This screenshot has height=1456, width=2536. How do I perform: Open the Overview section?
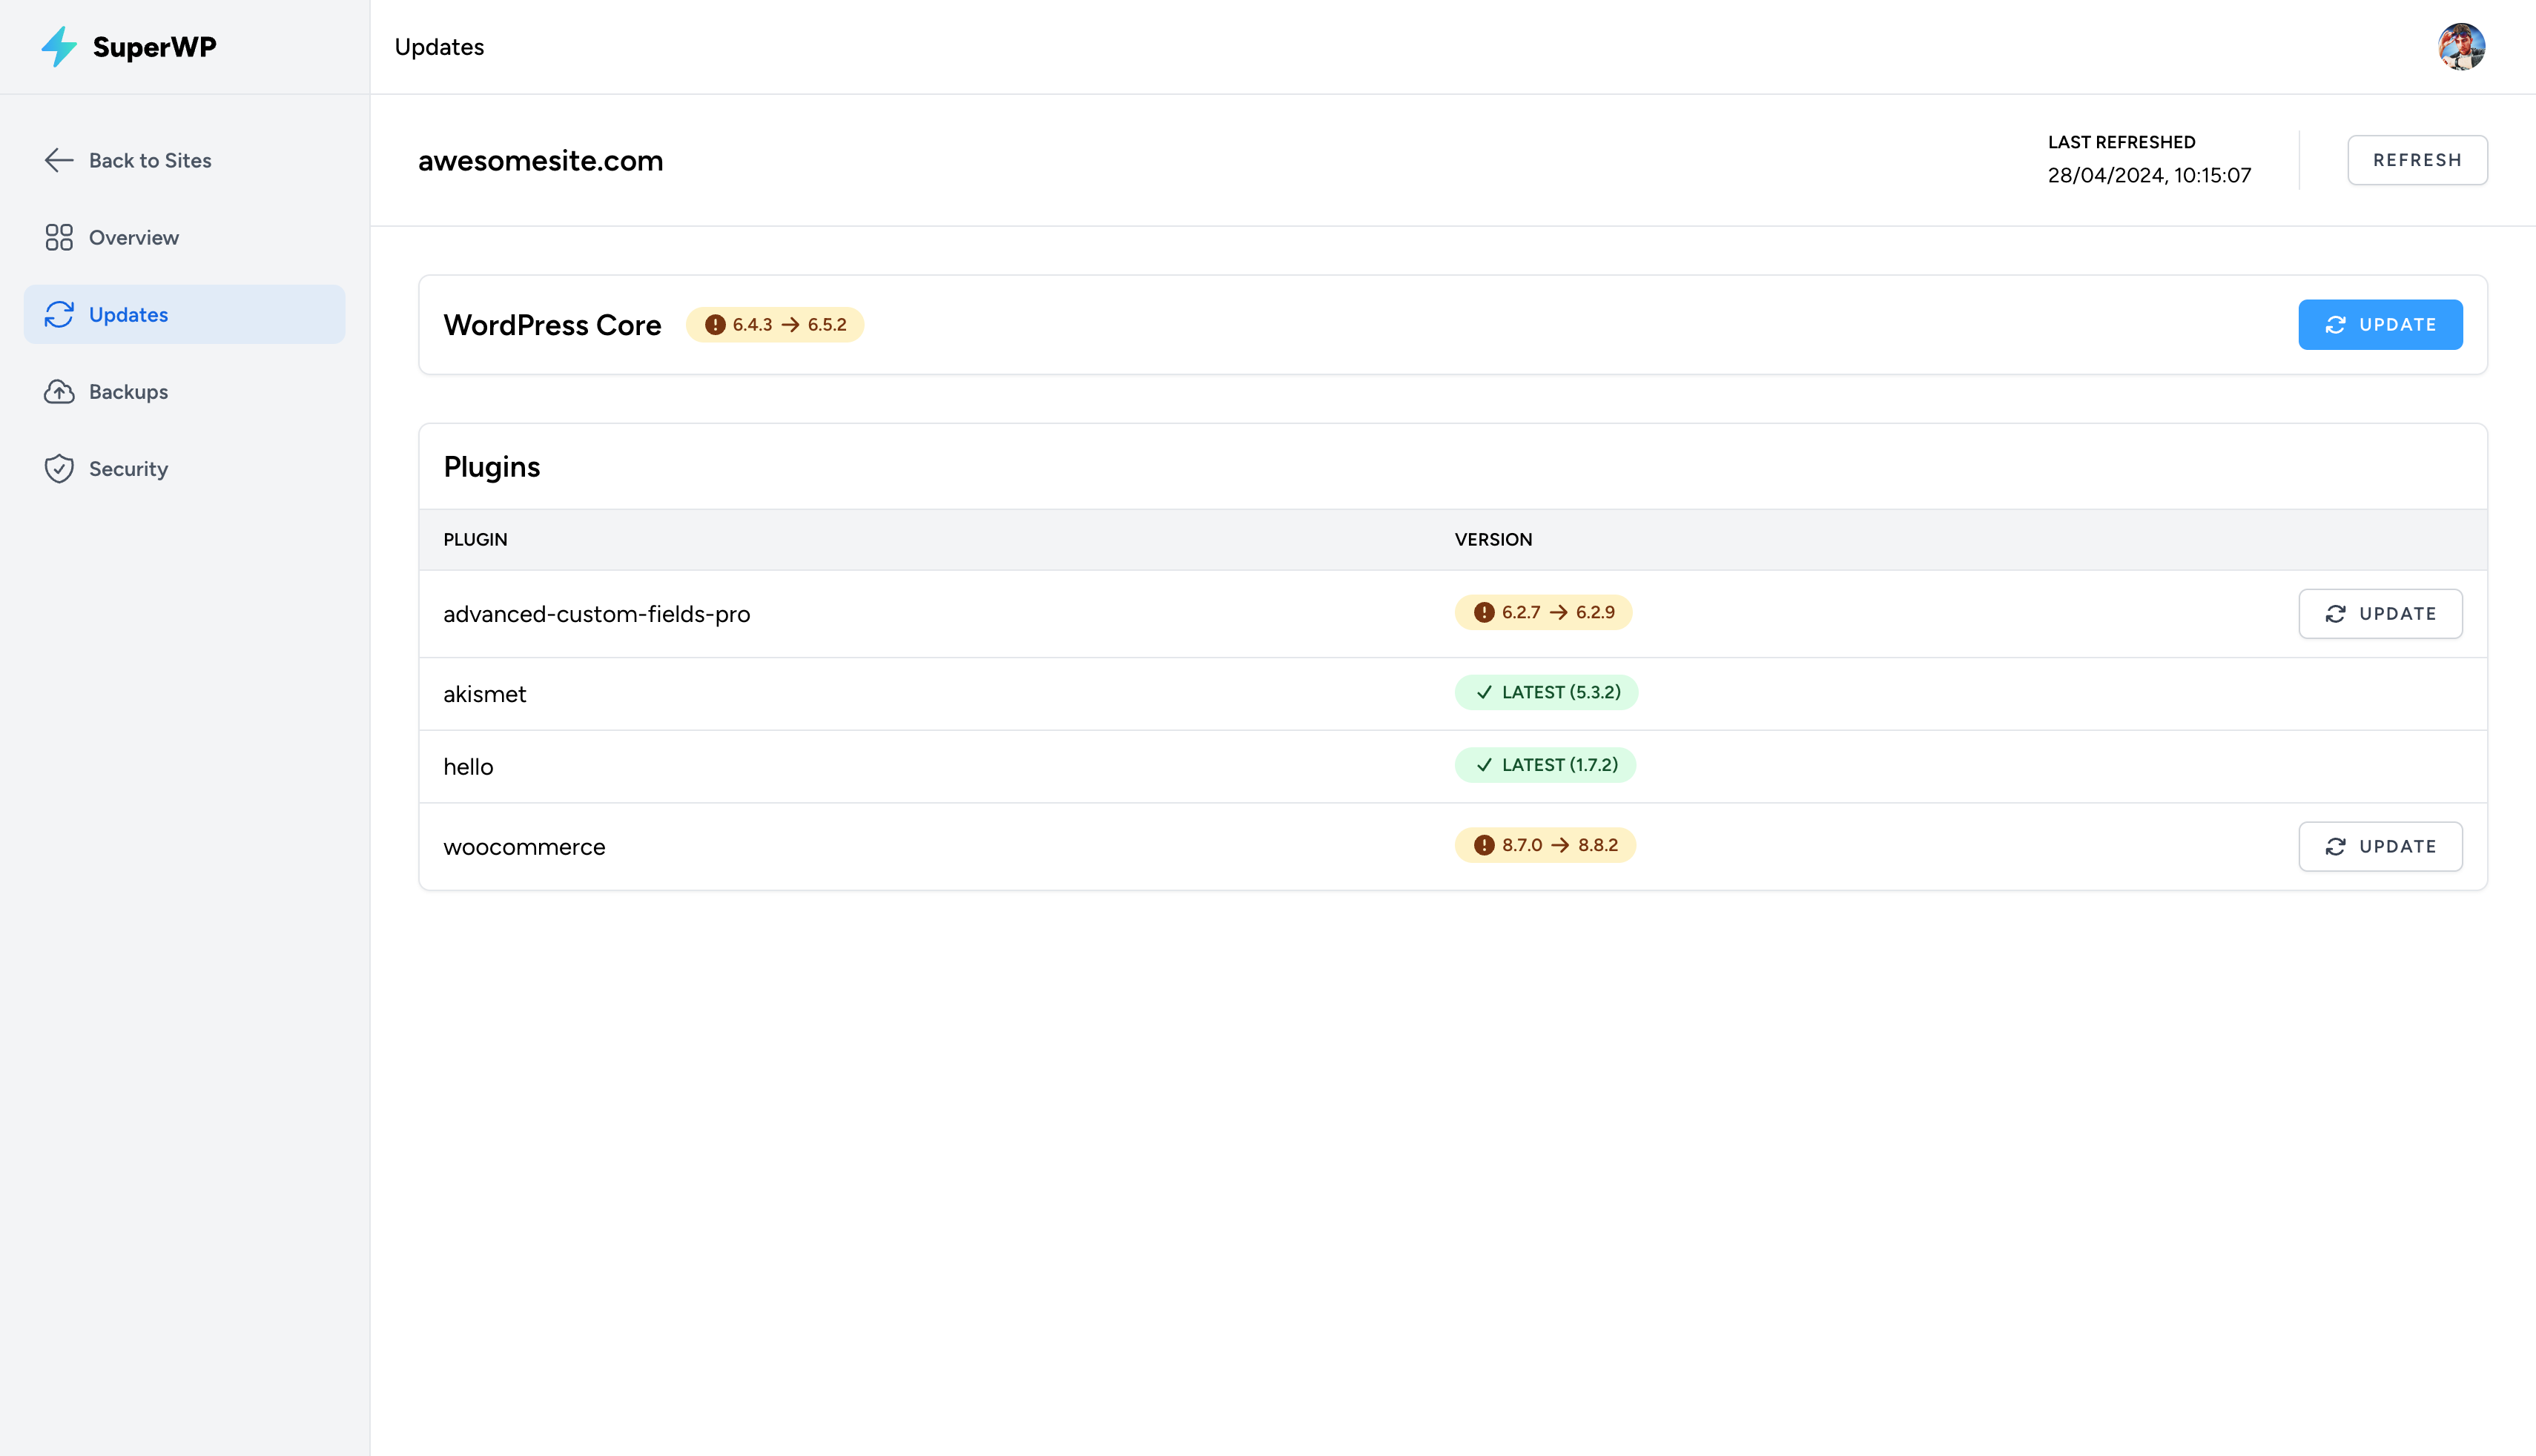click(x=185, y=237)
